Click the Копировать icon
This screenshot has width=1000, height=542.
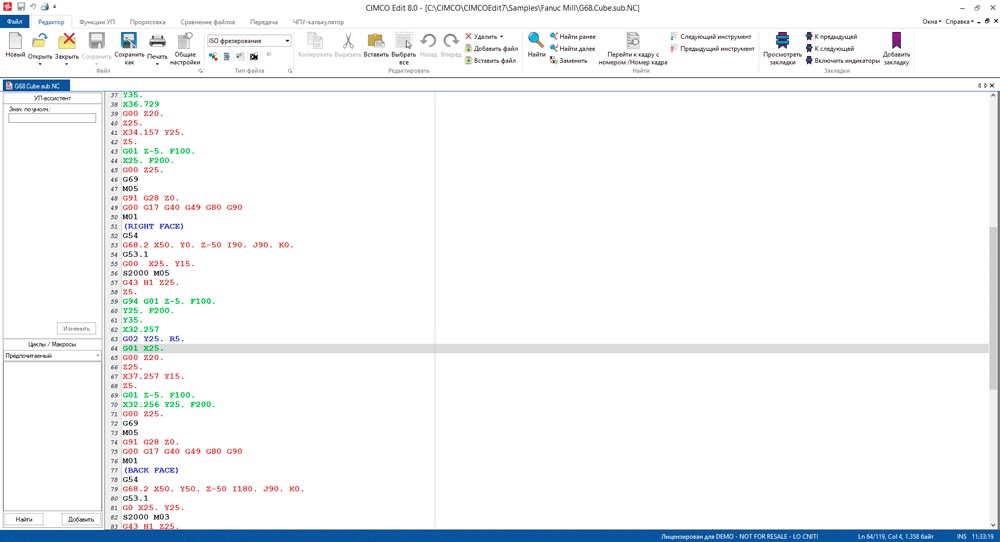pos(315,41)
